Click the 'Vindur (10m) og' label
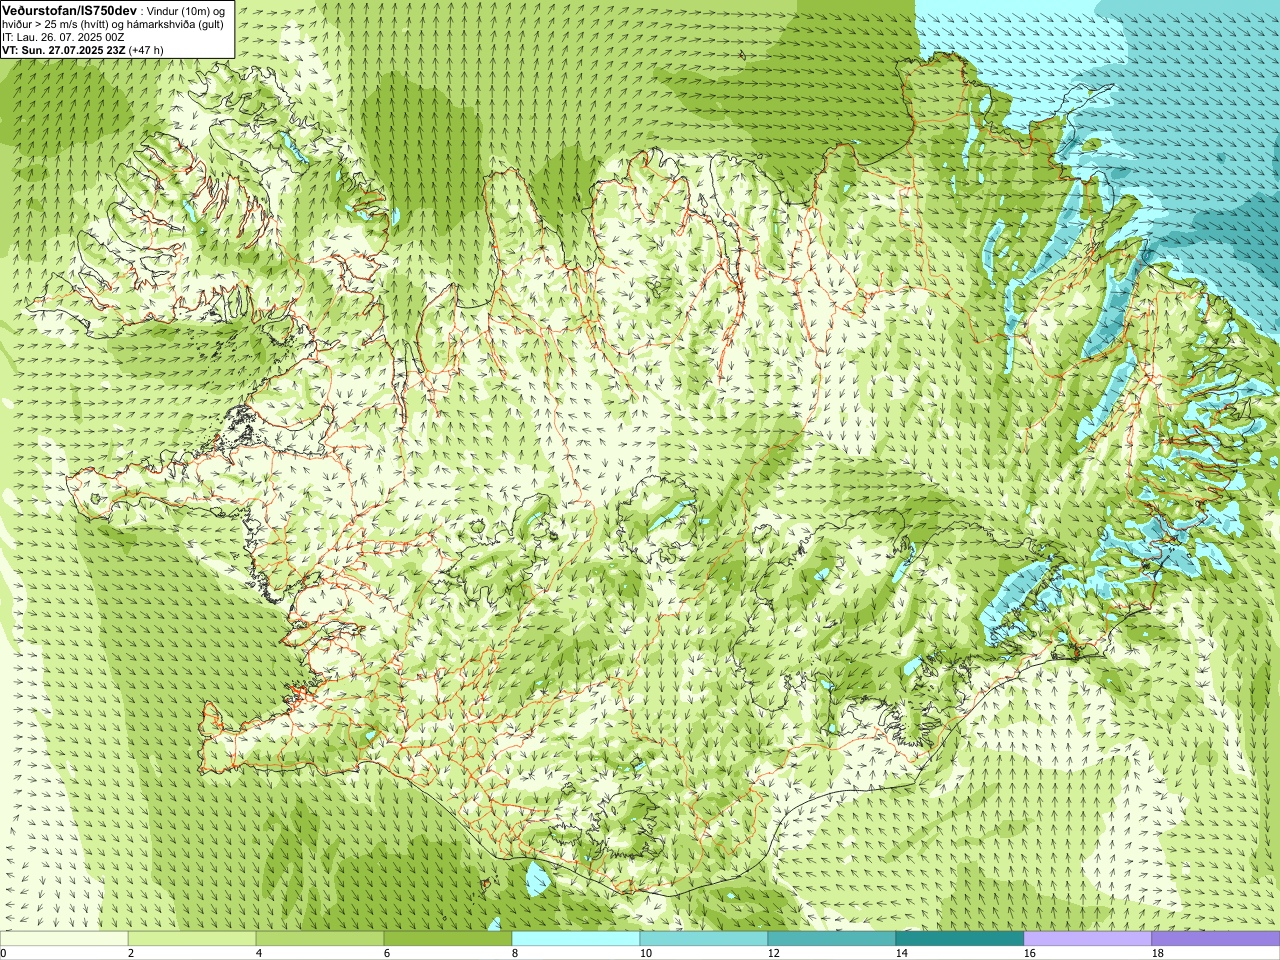Image resolution: width=1280 pixels, height=960 pixels. point(186,10)
